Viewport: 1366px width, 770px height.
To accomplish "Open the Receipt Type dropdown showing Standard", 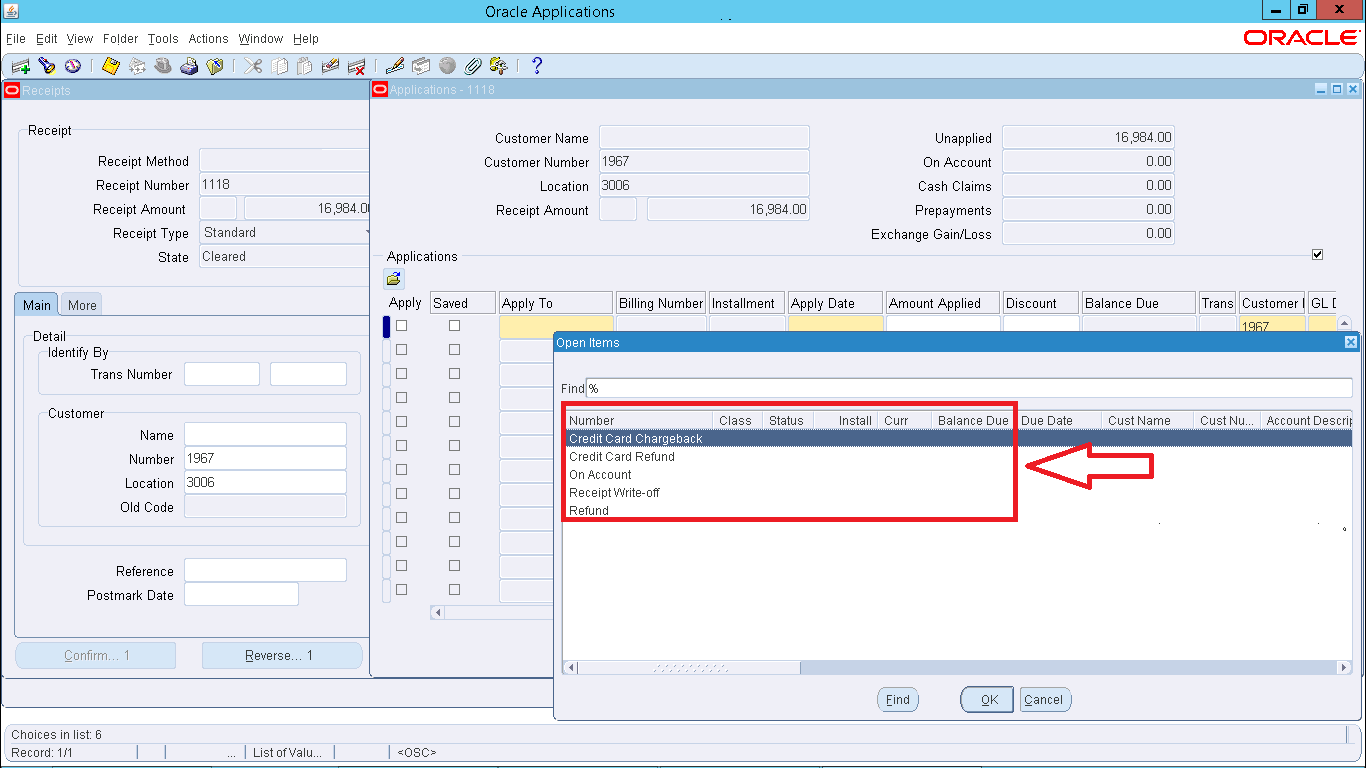I will tap(285, 233).
